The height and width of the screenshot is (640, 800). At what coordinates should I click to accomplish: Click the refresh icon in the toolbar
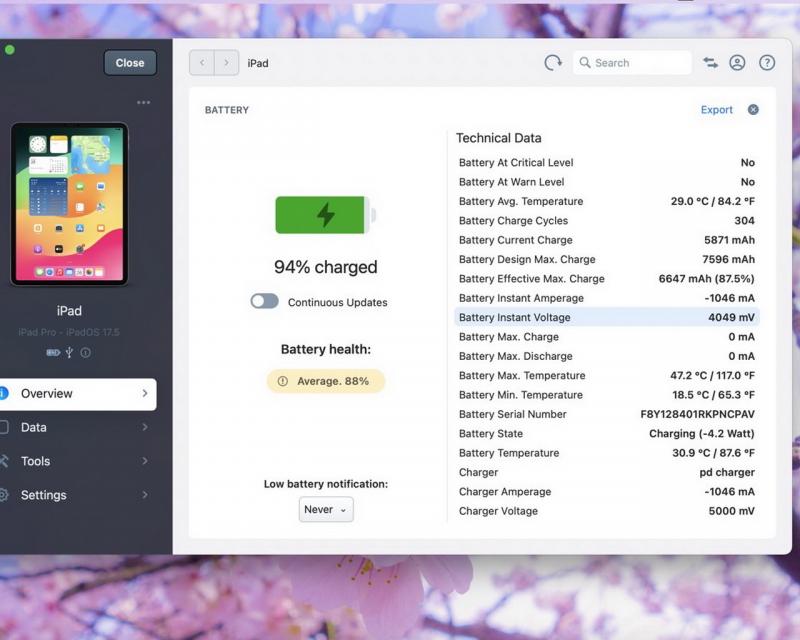coord(553,63)
